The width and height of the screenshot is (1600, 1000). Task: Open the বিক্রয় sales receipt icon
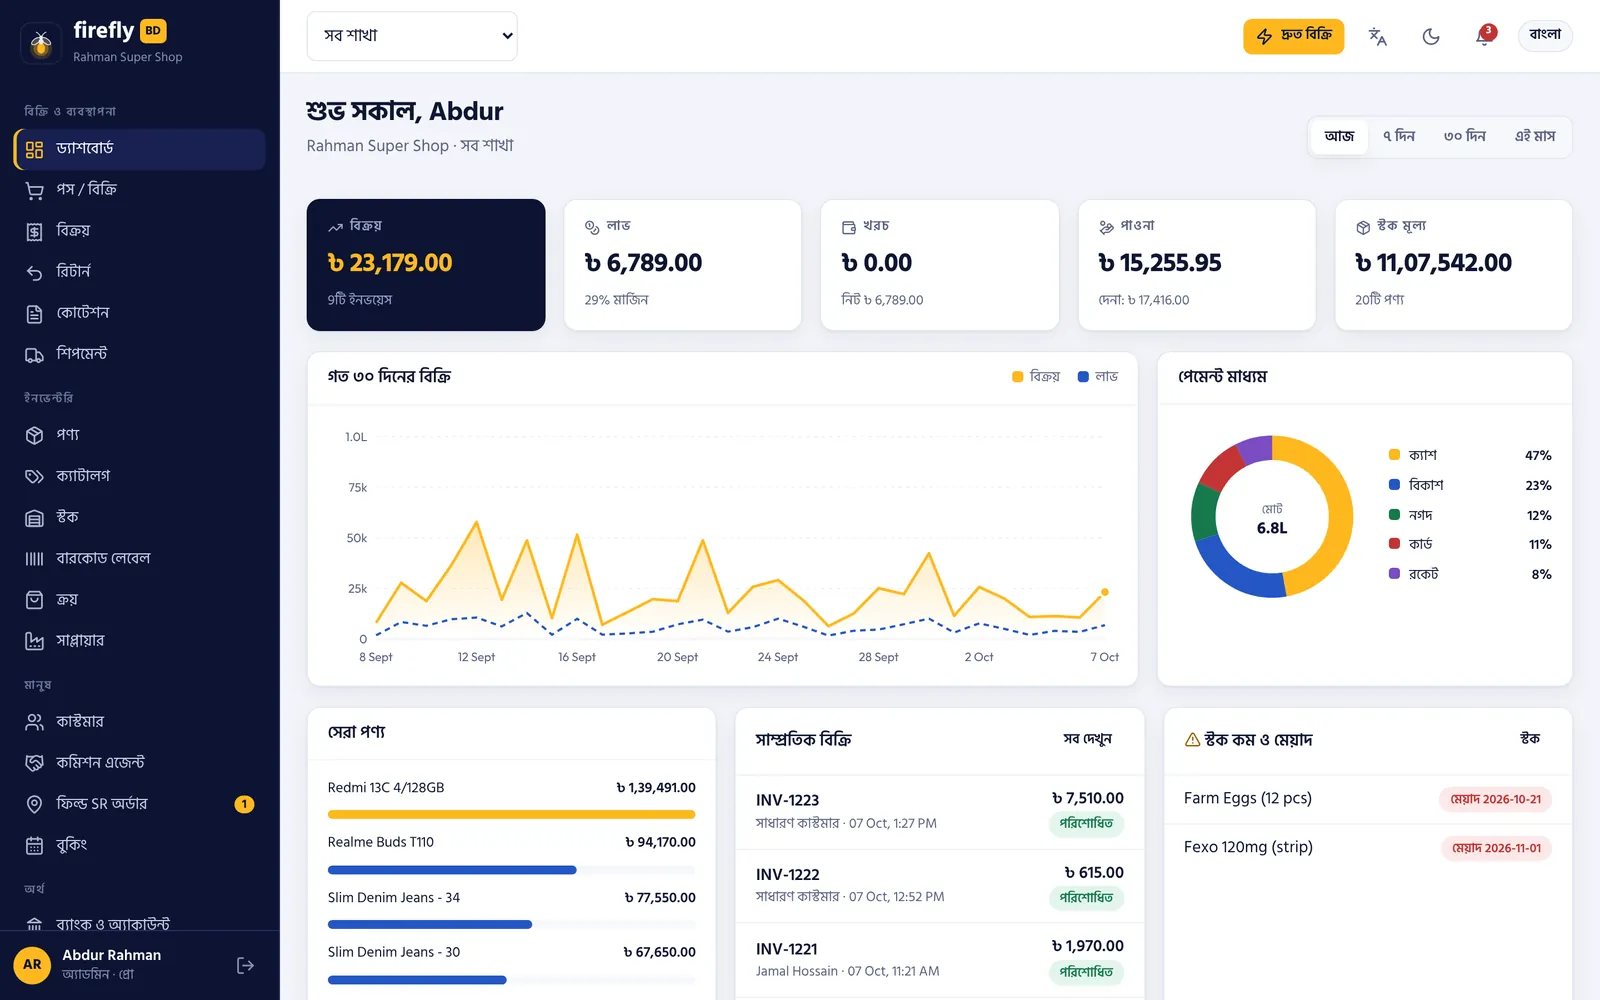tap(34, 231)
